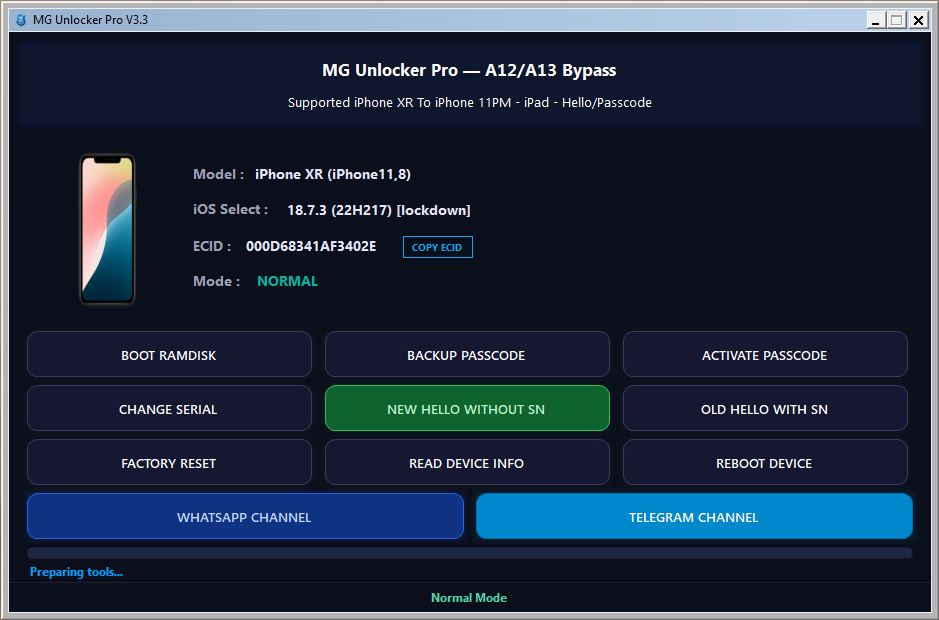This screenshot has width=939, height=620.
Task: Maximize the MG Unlocker Pro window
Action: click(896, 20)
